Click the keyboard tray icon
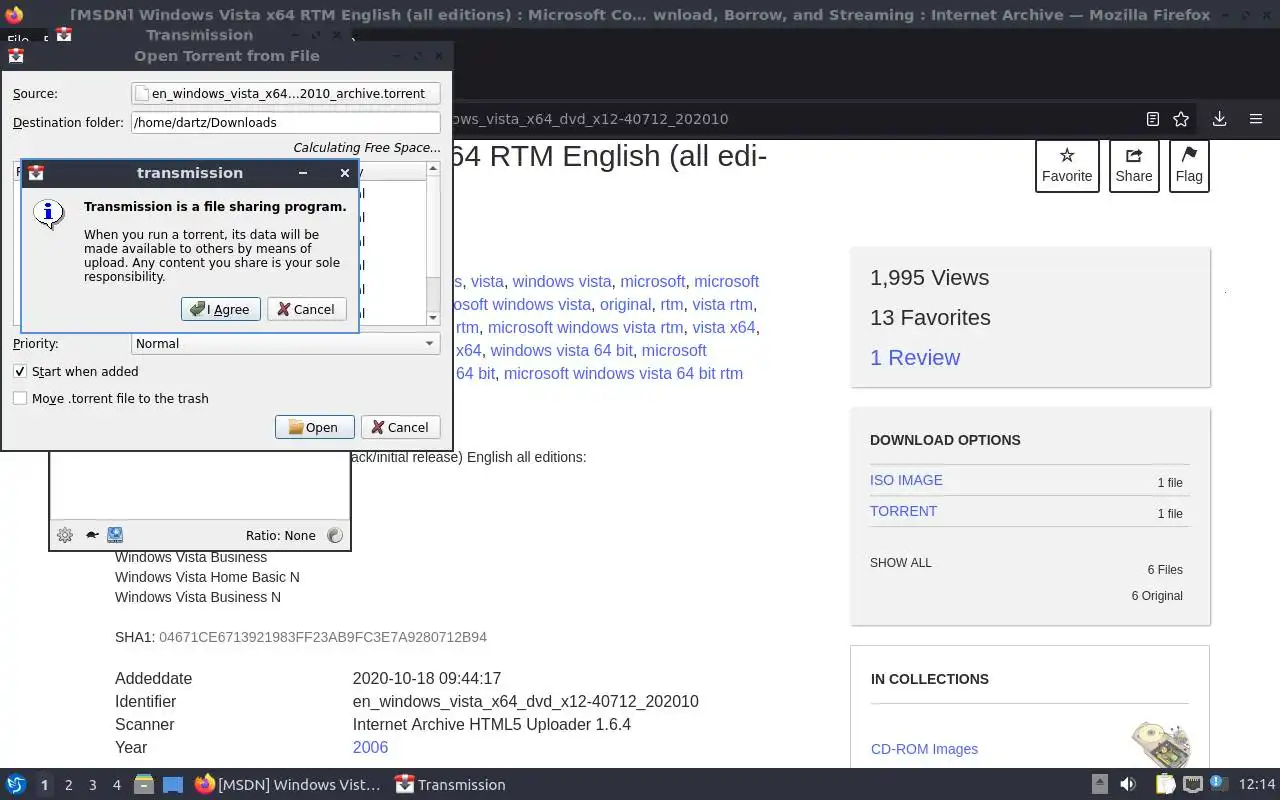Image resolution: width=1280 pixels, height=800 pixels. 1192,785
